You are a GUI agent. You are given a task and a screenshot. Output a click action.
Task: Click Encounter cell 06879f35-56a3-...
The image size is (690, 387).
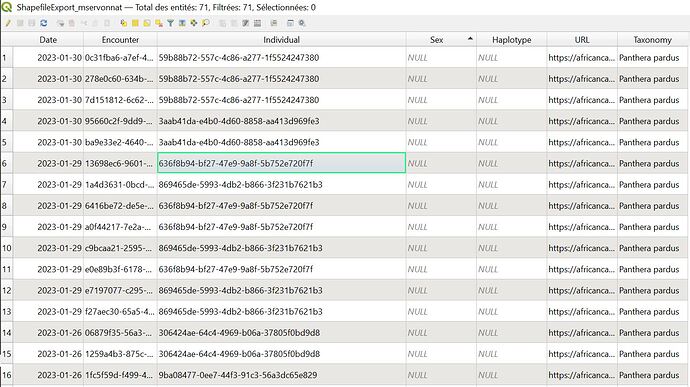[x=120, y=332]
